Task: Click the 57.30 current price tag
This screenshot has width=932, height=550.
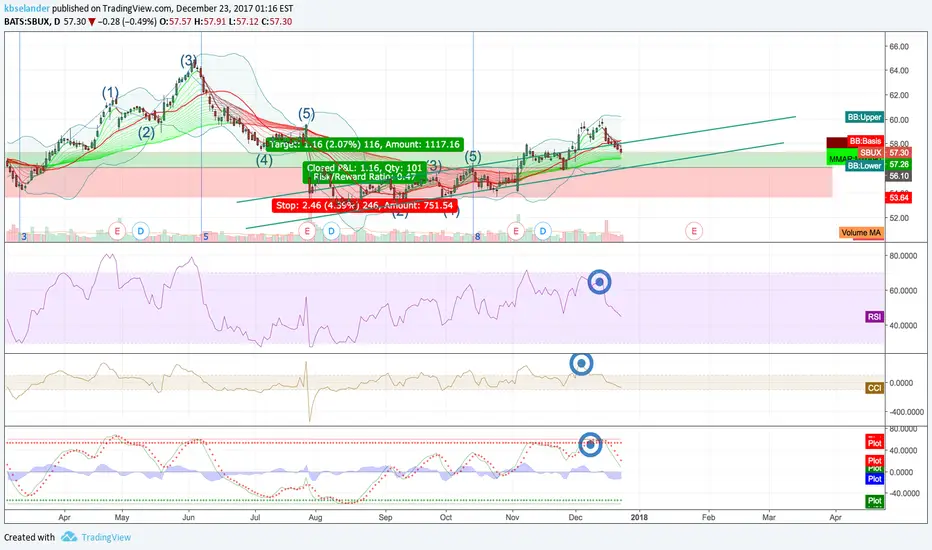Action: (898, 153)
